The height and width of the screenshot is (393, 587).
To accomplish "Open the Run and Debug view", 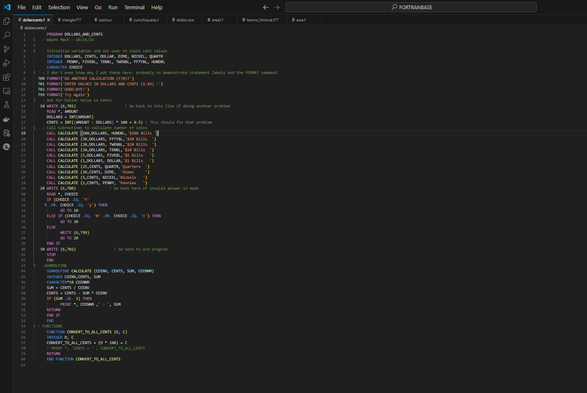I will pyautogui.click(x=6, y=63).
